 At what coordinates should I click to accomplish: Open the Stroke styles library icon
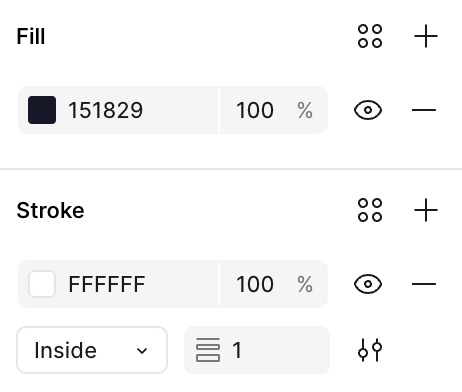pyautogui.click(x=370, y=210)
